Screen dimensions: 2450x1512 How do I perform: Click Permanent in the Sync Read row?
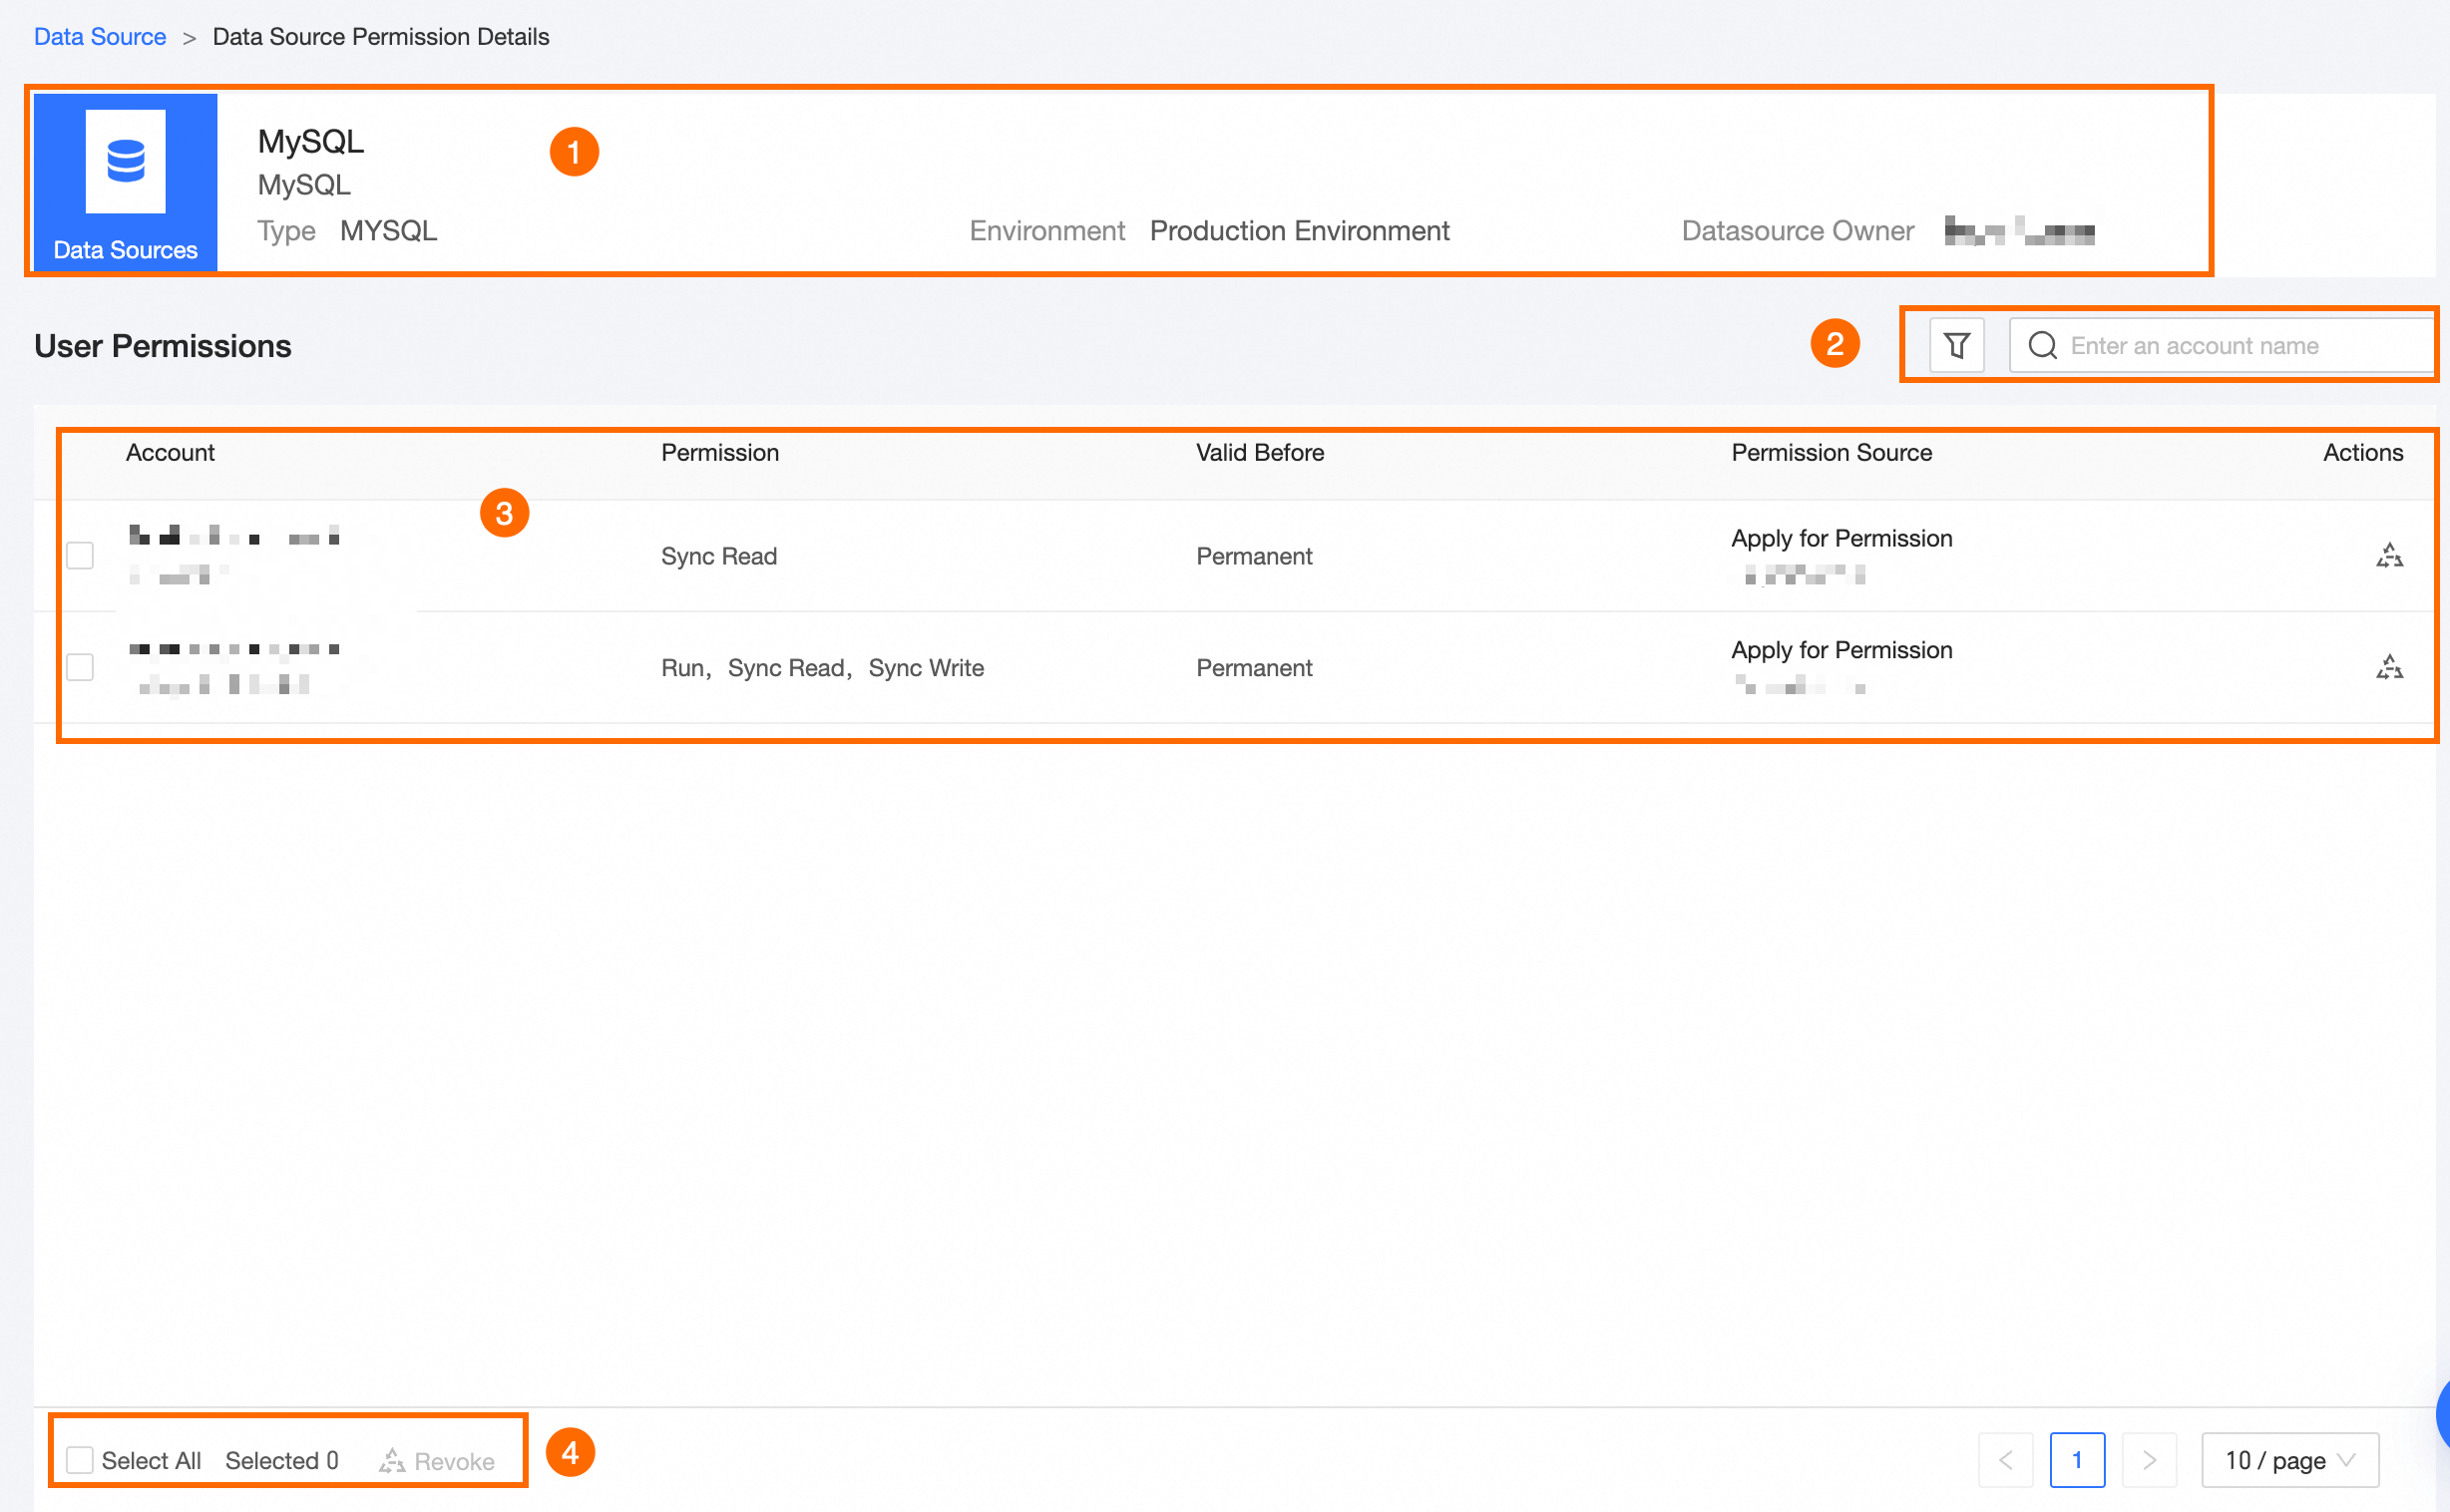(1254, 556)
